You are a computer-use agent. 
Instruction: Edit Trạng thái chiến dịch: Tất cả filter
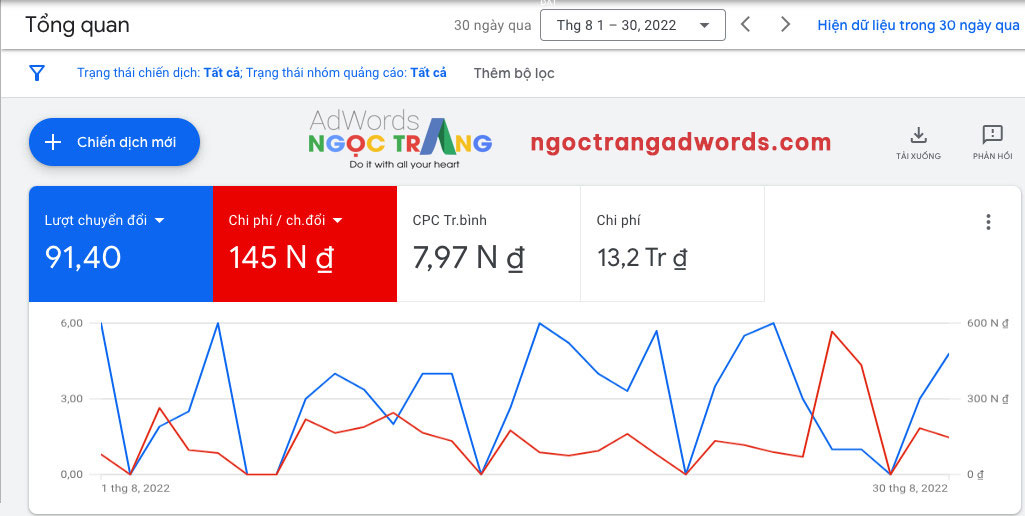pyautogui.click(x=158, y=73)
